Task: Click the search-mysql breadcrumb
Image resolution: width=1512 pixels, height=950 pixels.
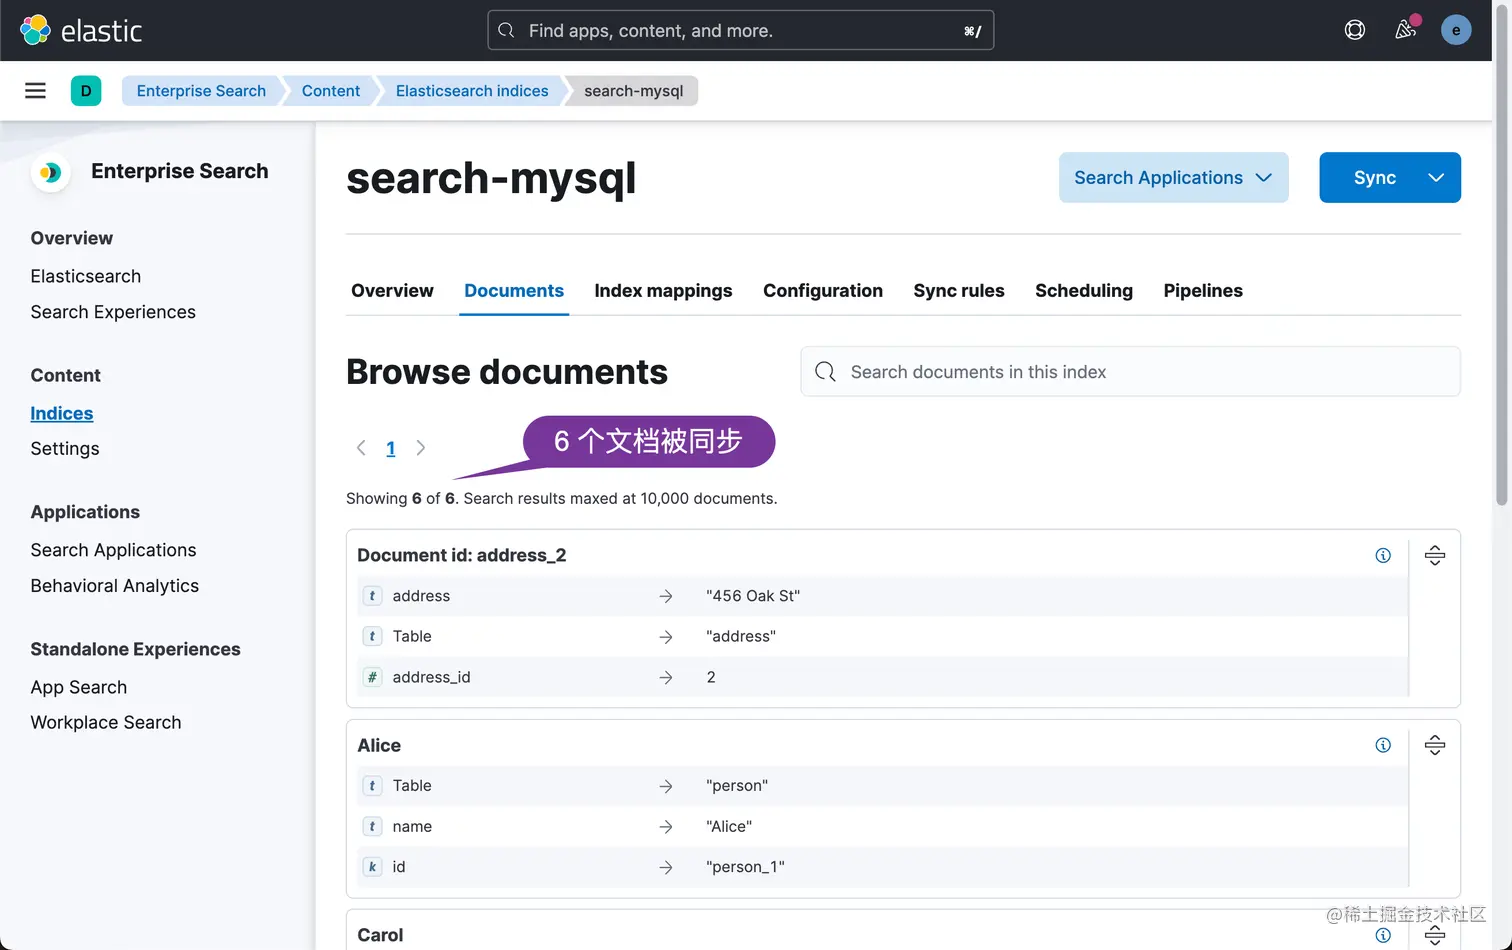Action: click(634, 91)
